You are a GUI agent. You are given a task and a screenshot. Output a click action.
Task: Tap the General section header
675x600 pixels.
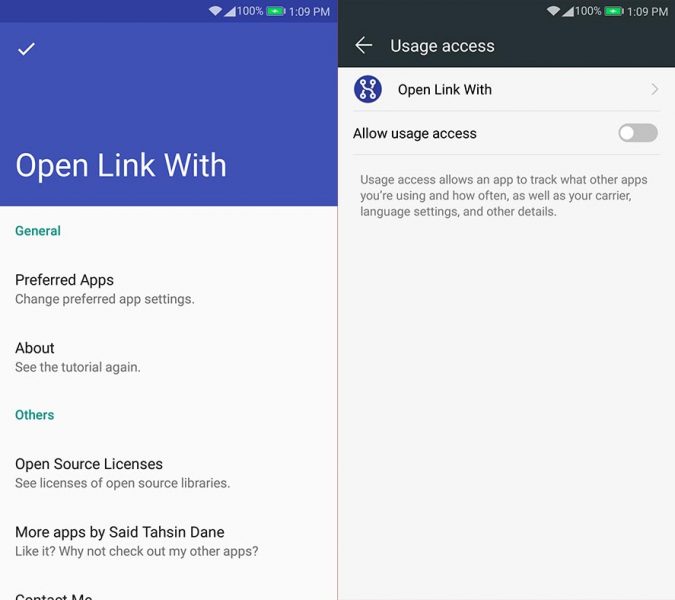pos(38,230)
